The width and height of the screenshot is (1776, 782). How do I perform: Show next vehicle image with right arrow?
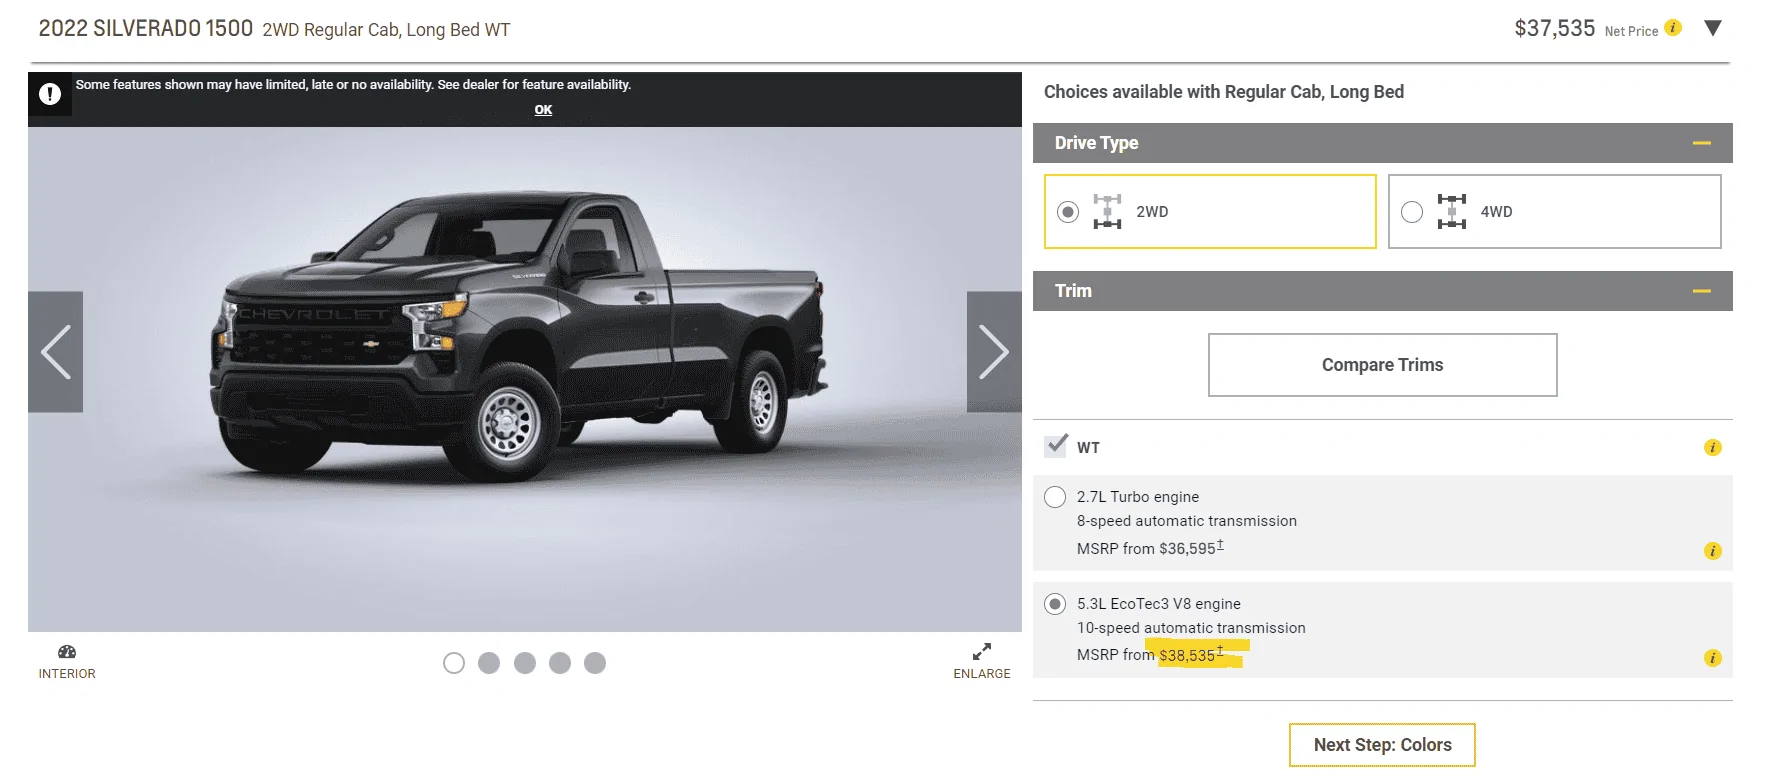[x=994, y=352]
